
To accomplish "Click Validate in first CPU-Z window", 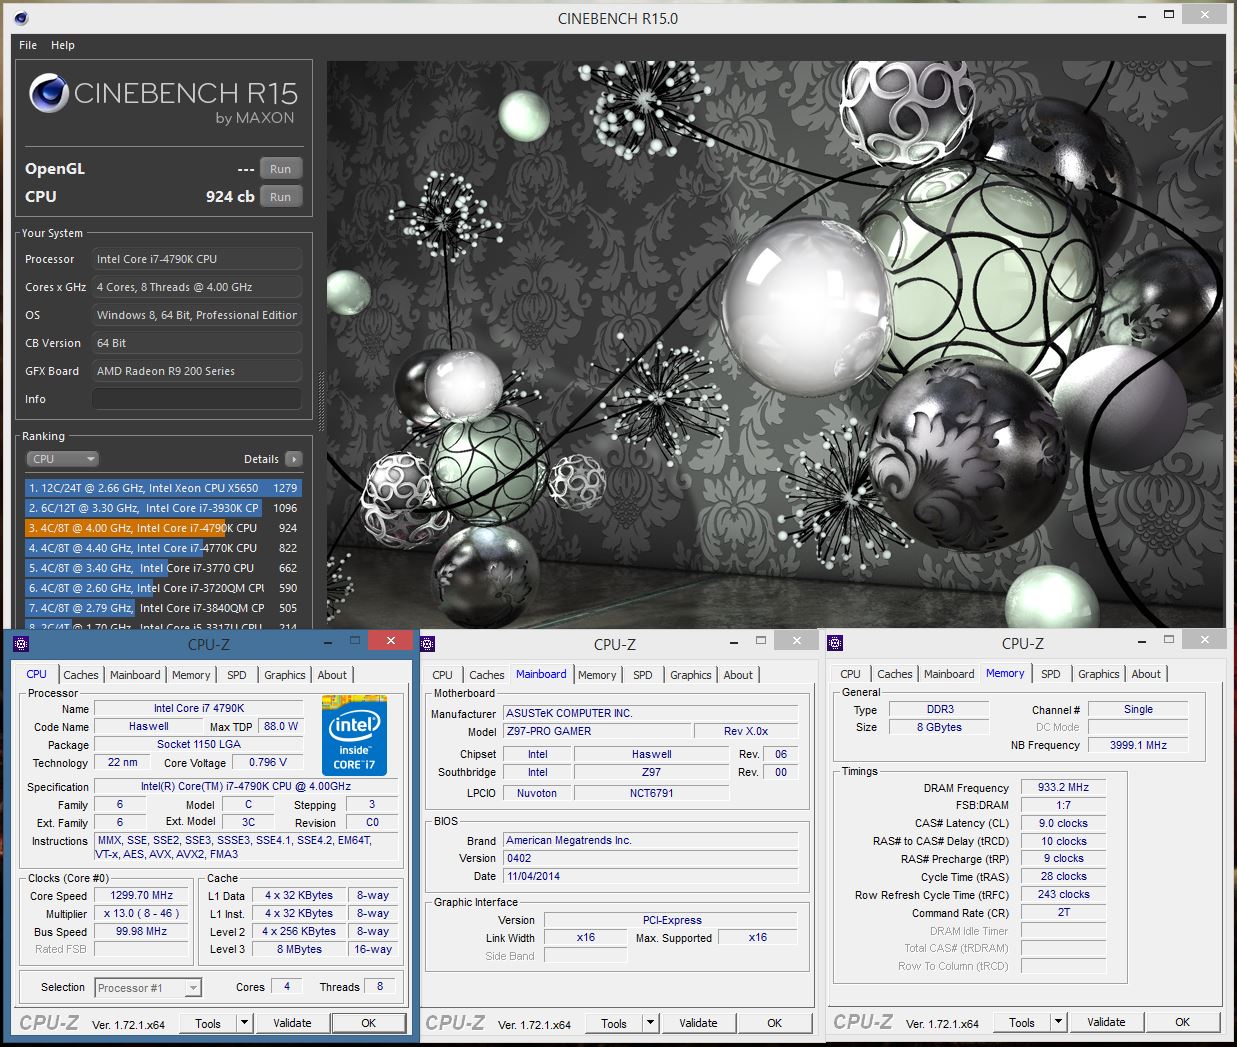I will (292, 1023).
